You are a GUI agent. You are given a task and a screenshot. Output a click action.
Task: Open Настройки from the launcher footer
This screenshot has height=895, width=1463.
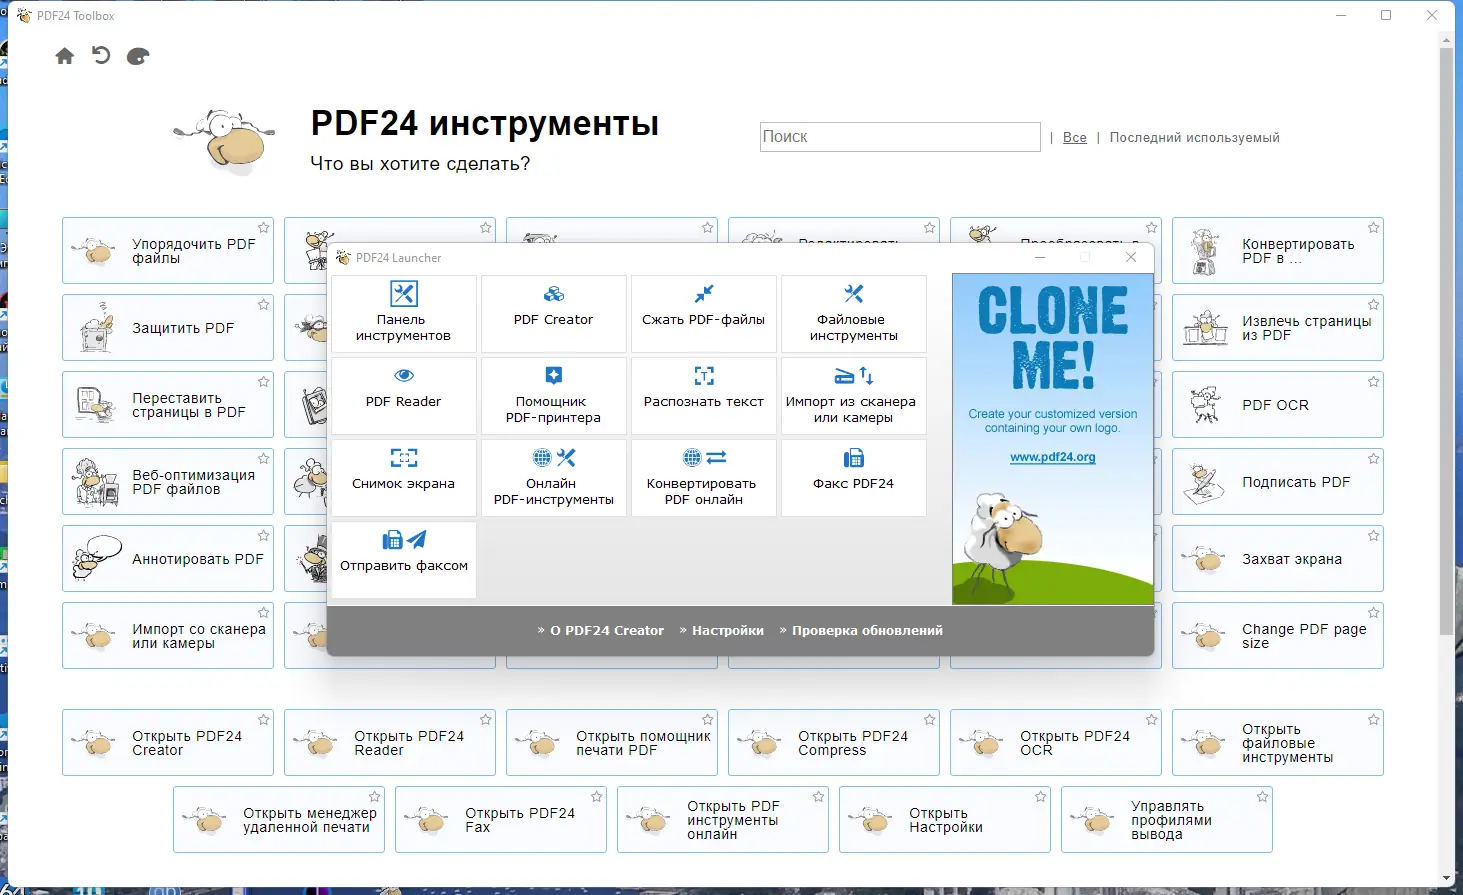point(727,630)
